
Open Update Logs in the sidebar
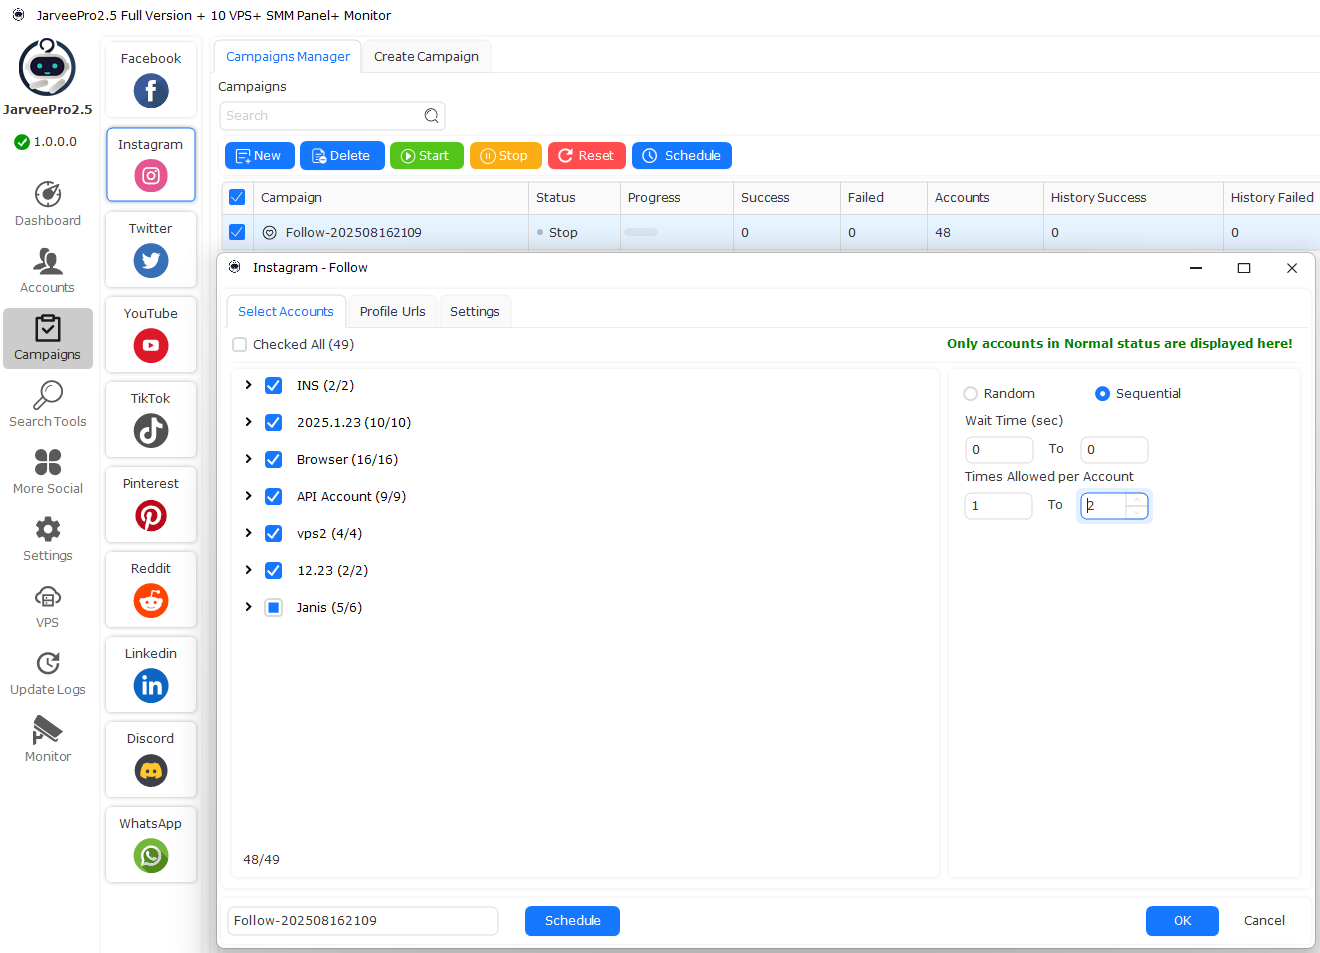point(48,673)
